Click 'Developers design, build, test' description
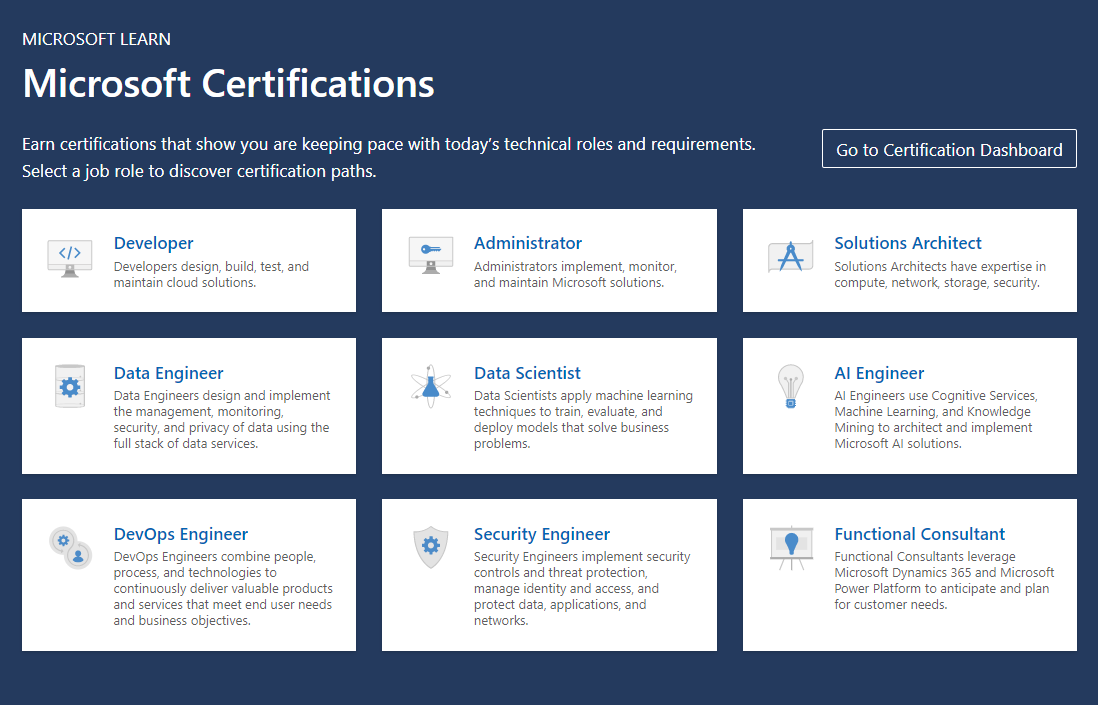Image resolution: width=1098 pixels, height=705 pixels. coord(211,274)
